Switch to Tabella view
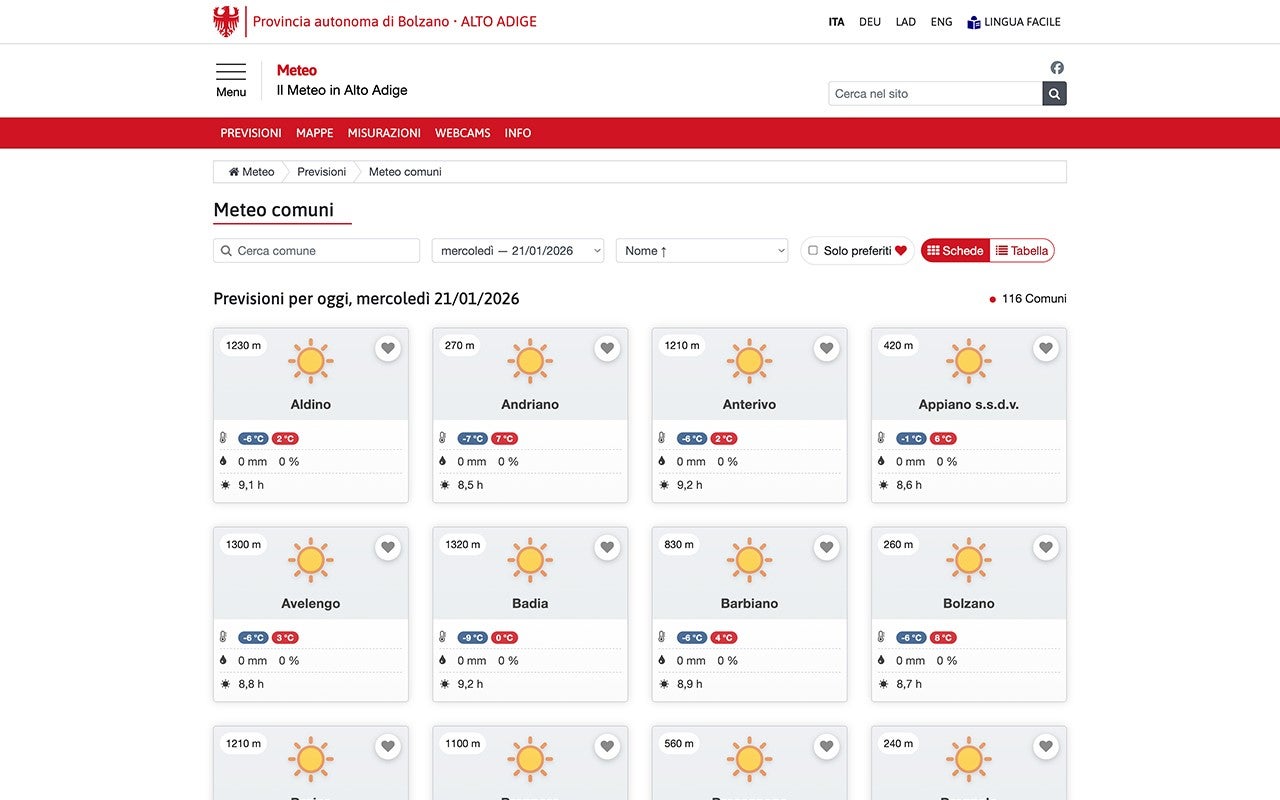This screenshot has width=1280, height=800. pos(1021,251)
